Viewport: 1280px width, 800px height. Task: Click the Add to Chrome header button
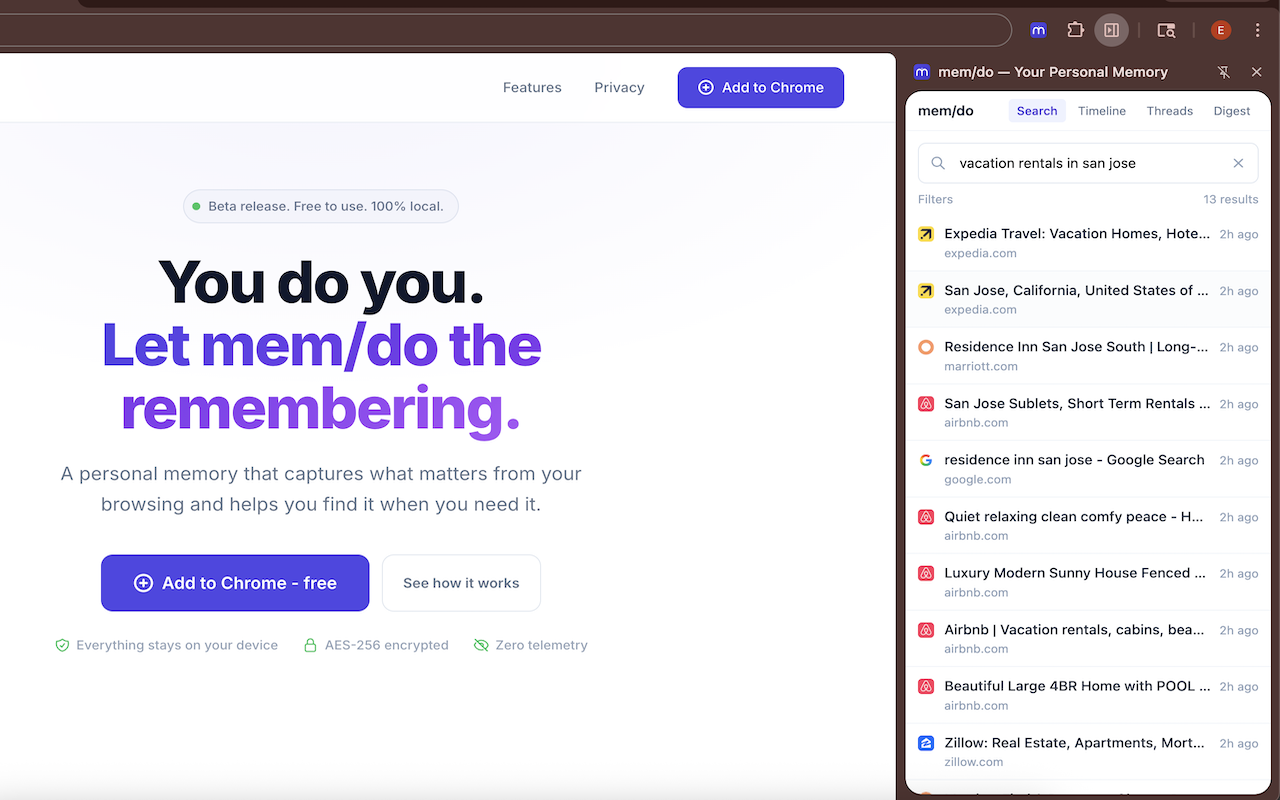pyautogui.click(x=761, y=87)
